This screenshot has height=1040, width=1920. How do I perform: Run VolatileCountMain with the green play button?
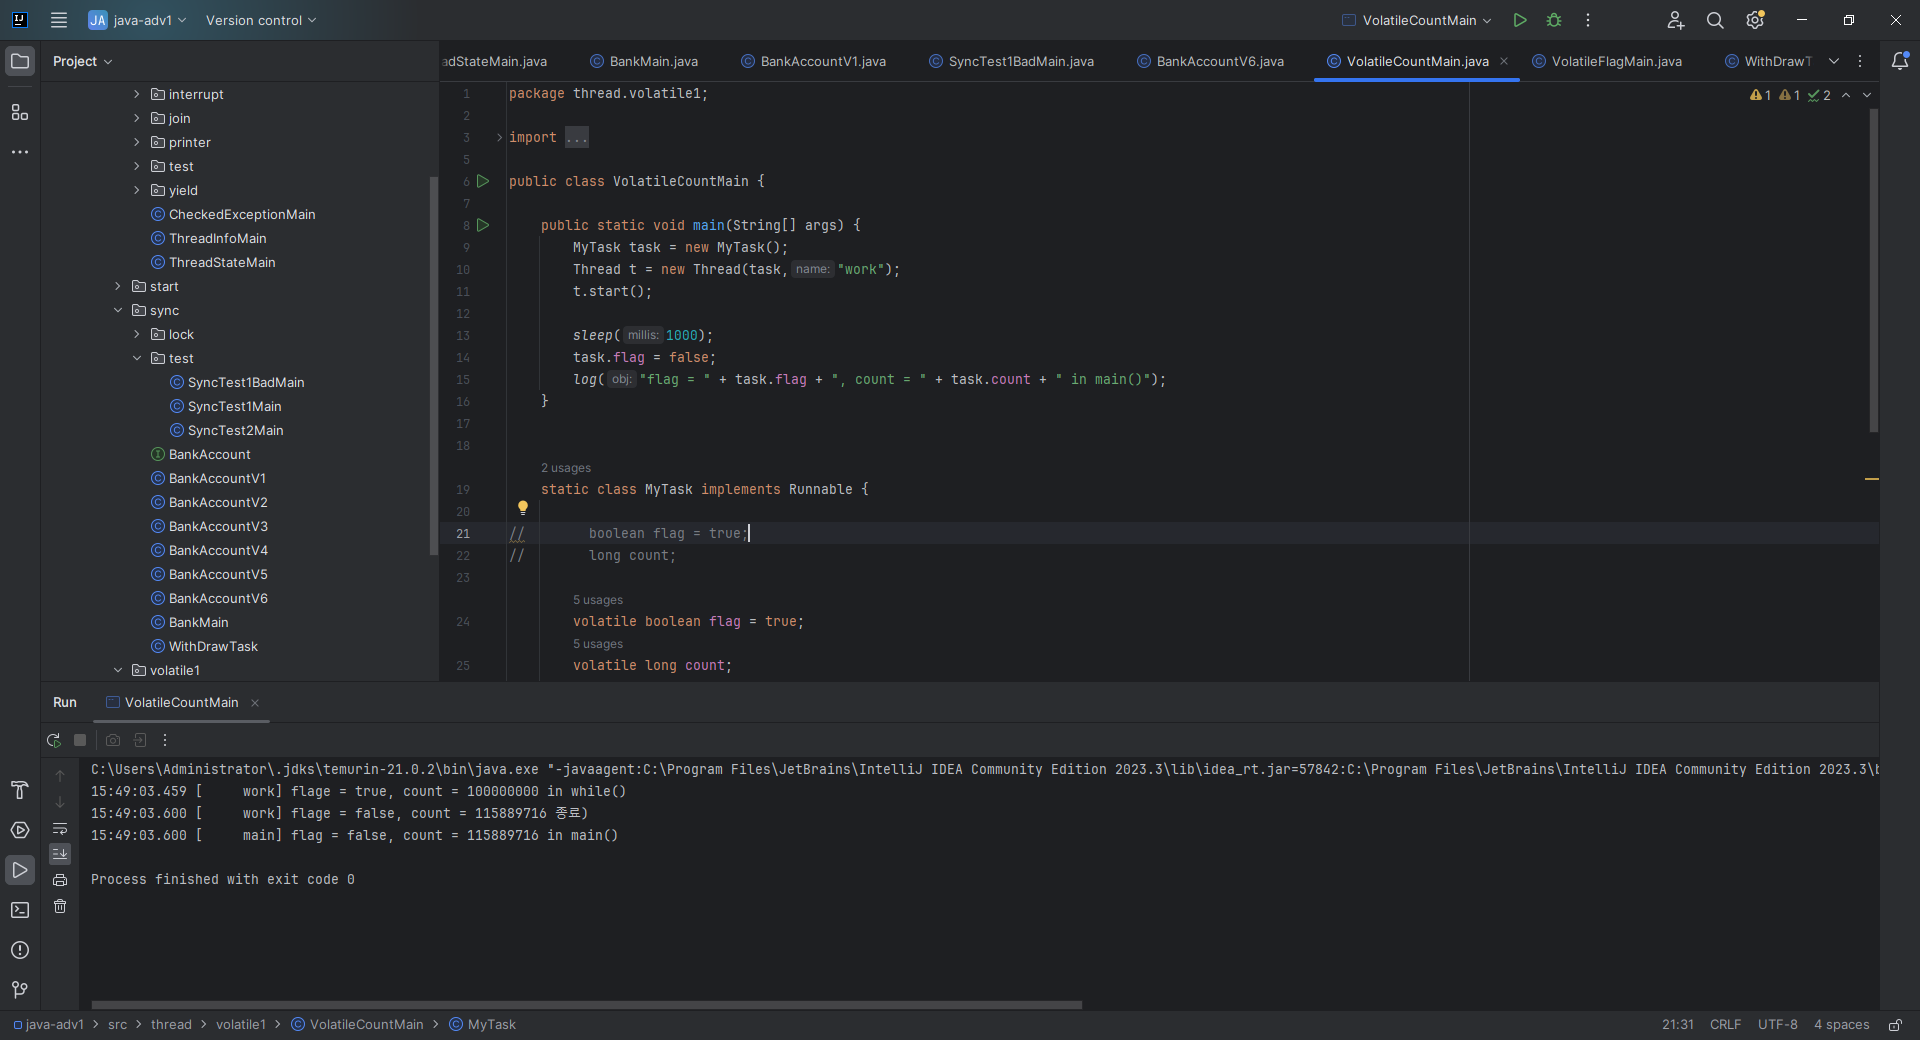pyautogui.click(x=1520, y=20)
